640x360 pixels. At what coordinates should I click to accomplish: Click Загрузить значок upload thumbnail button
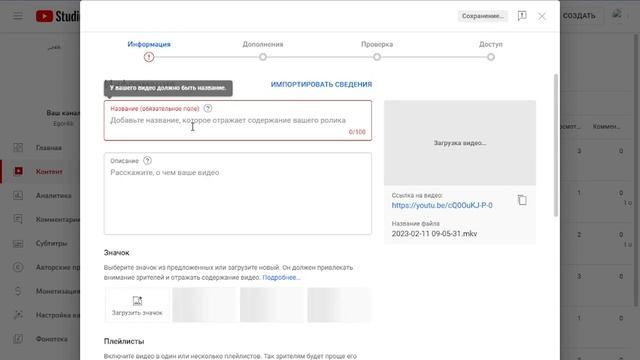tap(137, 305)
